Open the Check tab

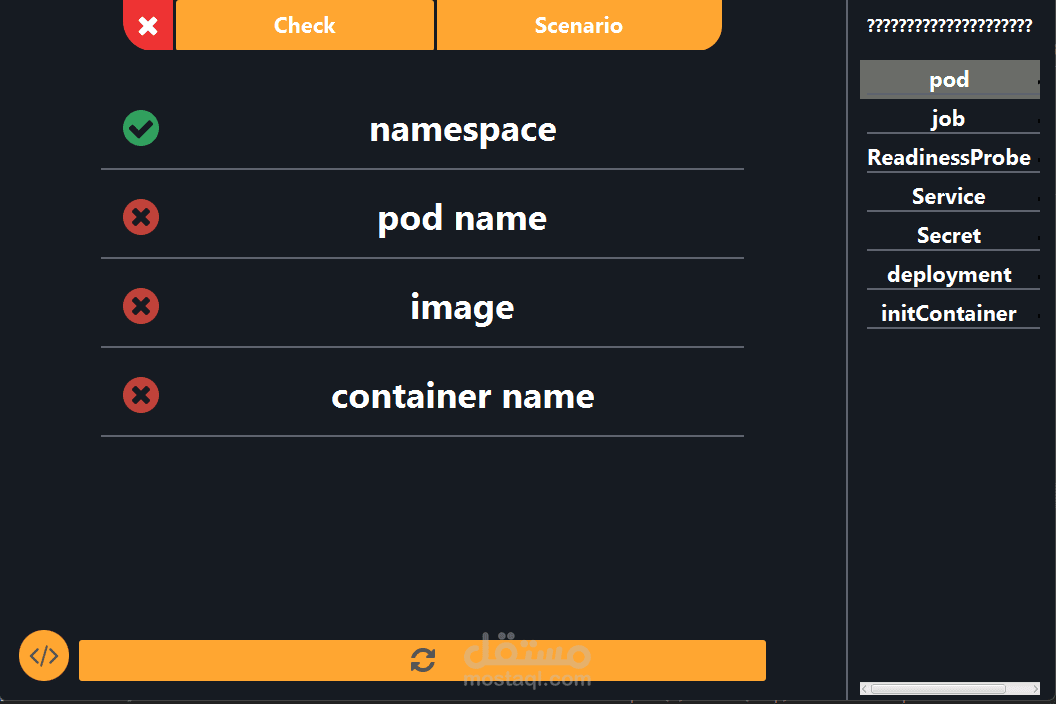pos(304,25)
